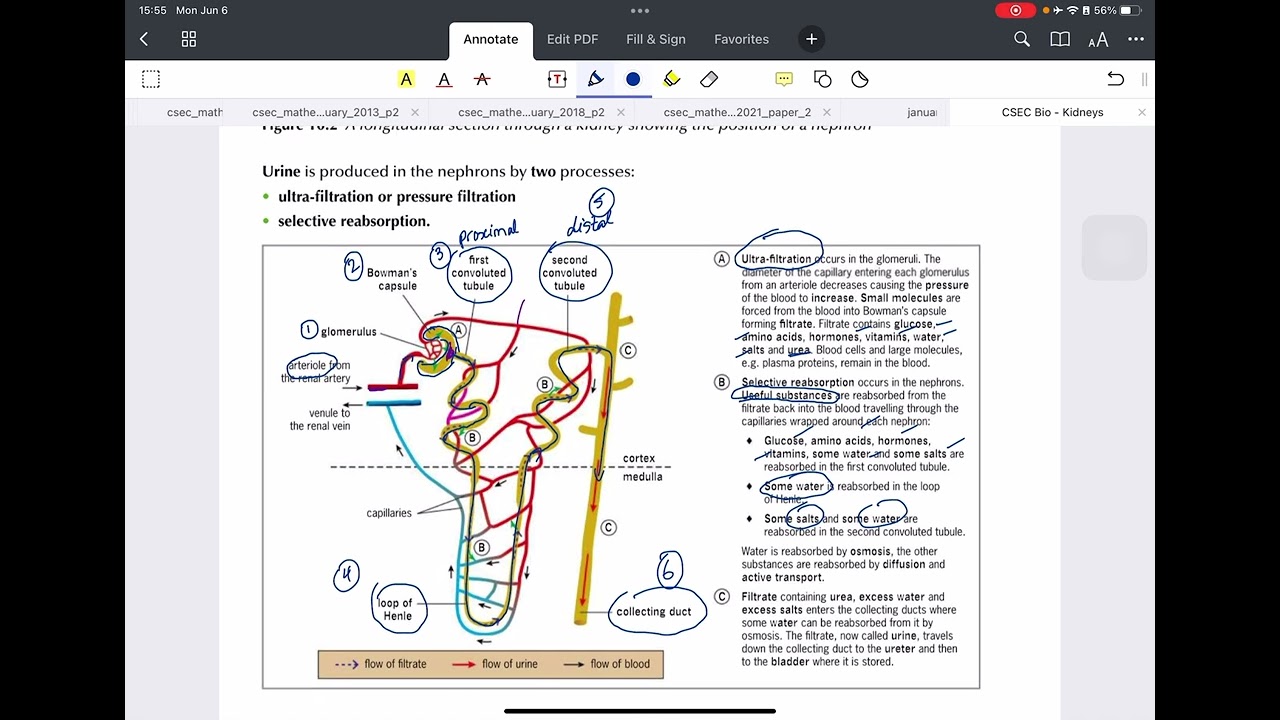Tap the three-dot multitasking indicator at top

[x=640, y=10]
